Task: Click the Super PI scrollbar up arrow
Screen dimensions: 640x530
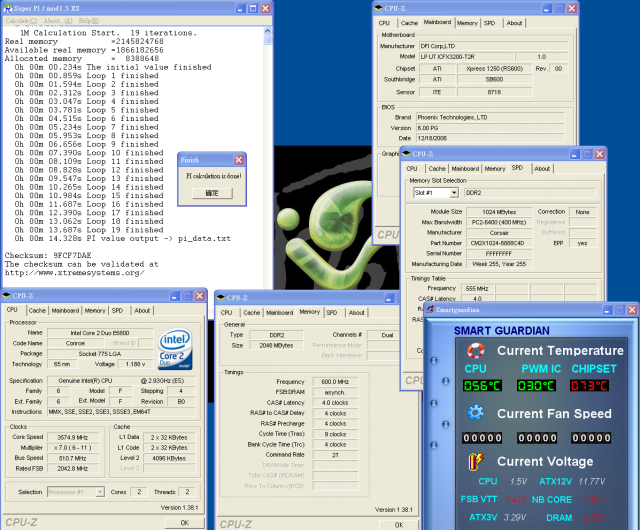Action: (267, 31)
